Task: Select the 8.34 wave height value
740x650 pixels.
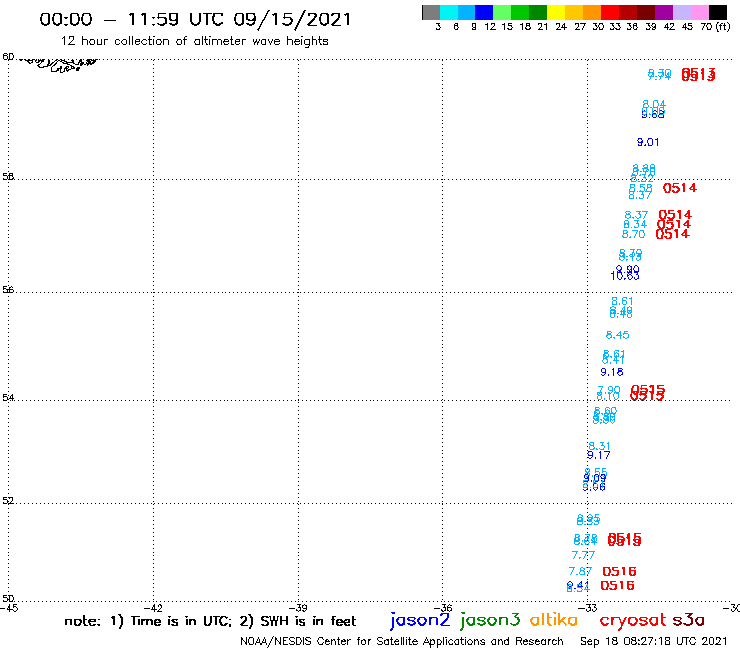Action: (x=635, y=225)
